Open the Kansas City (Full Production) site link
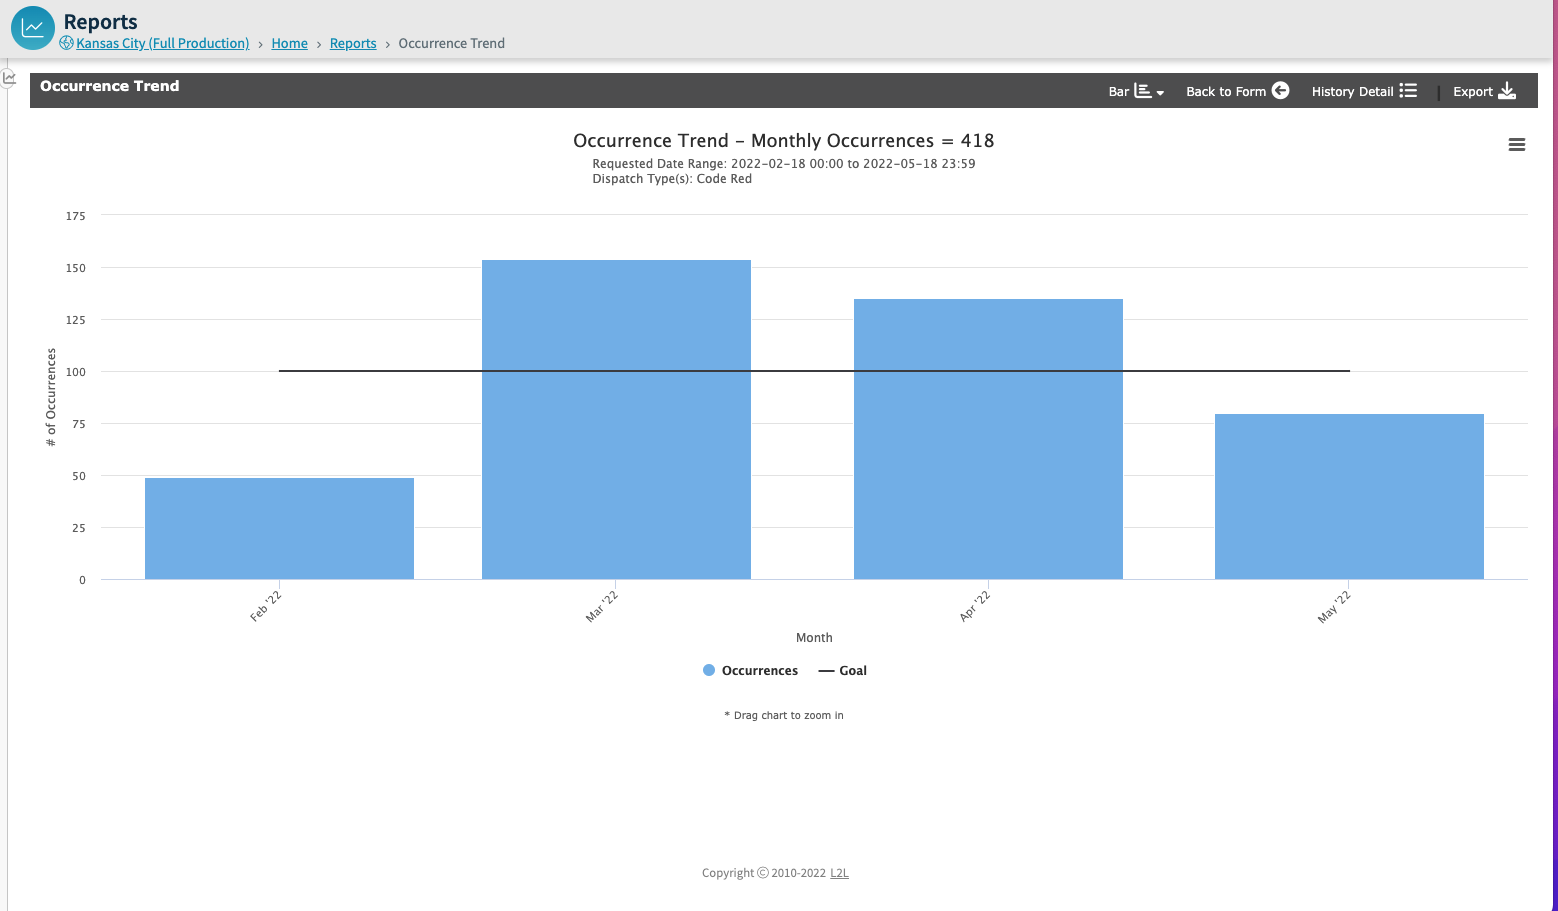The height and width of the screenshot is (911, 1558). [x=162, y=43]
